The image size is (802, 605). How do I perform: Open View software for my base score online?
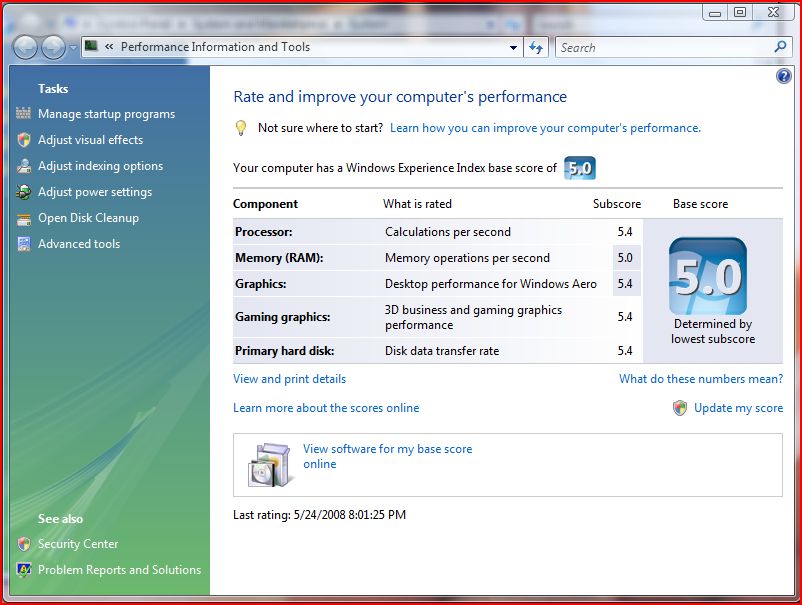point(387,456)
